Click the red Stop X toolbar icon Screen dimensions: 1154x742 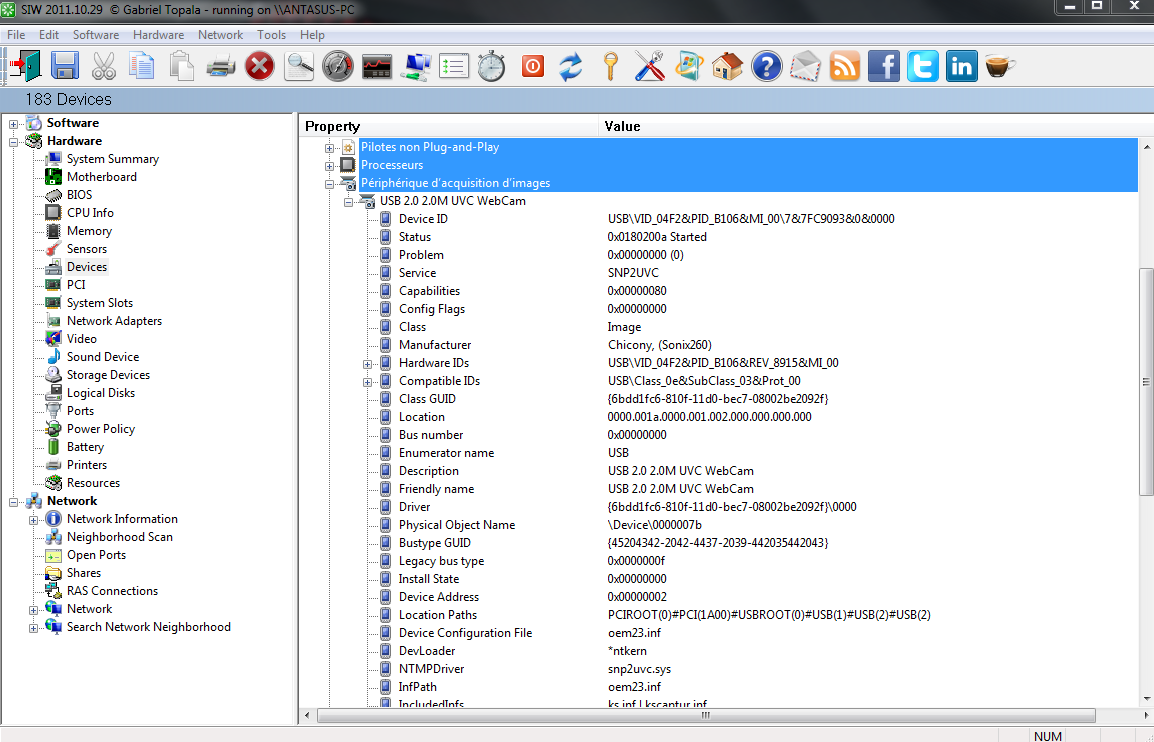260,67
